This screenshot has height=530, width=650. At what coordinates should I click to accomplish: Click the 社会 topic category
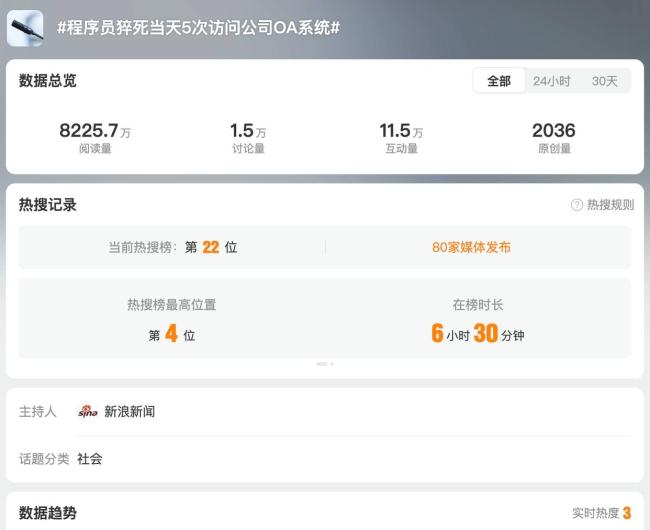tap(90, 459)
